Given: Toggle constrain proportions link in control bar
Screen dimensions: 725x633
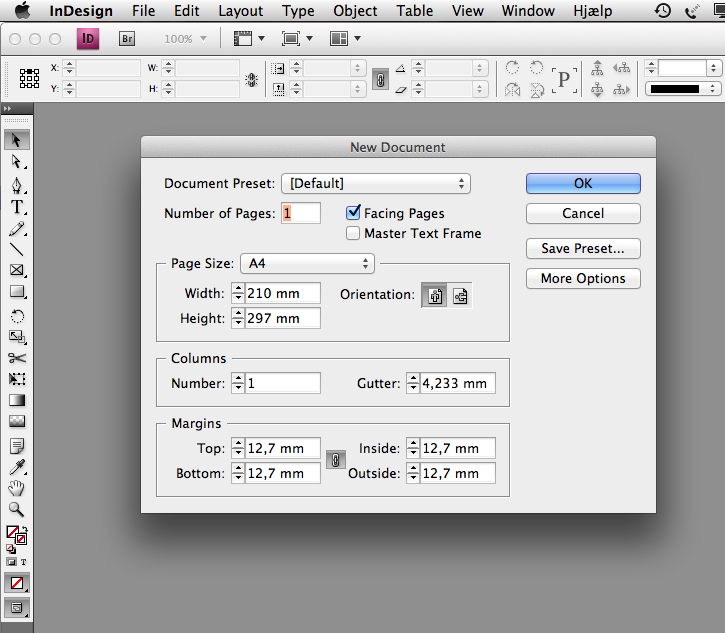Looking at the screenshot, I should pyautogui.click(x=381, y=80).
